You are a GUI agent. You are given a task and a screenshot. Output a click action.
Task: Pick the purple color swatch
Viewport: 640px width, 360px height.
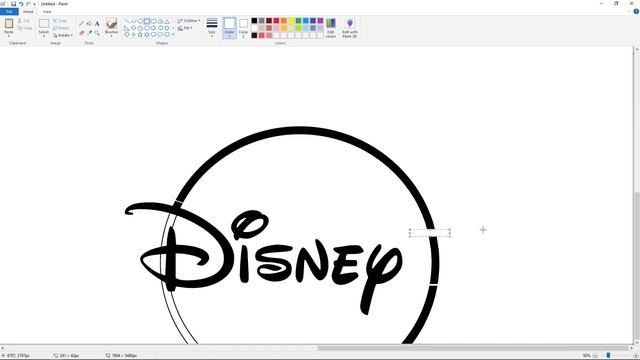[x=320, y=21]
